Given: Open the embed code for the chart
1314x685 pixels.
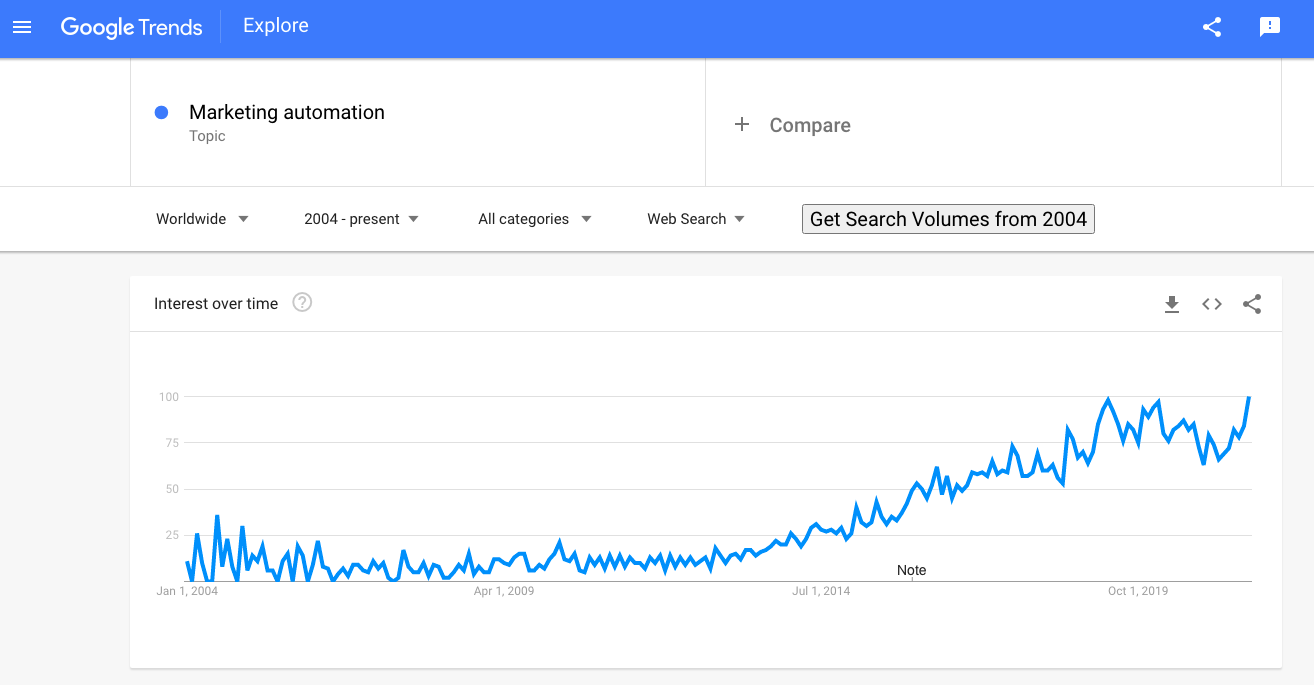Looking at the screenshot, I should (x=1211, y=304).
